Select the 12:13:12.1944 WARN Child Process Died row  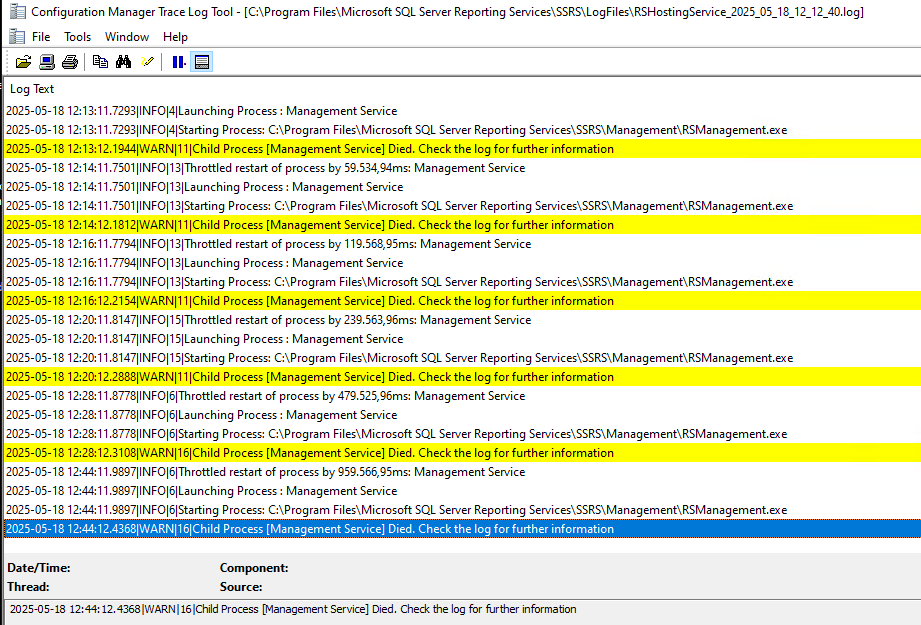(x=462, y=149)
